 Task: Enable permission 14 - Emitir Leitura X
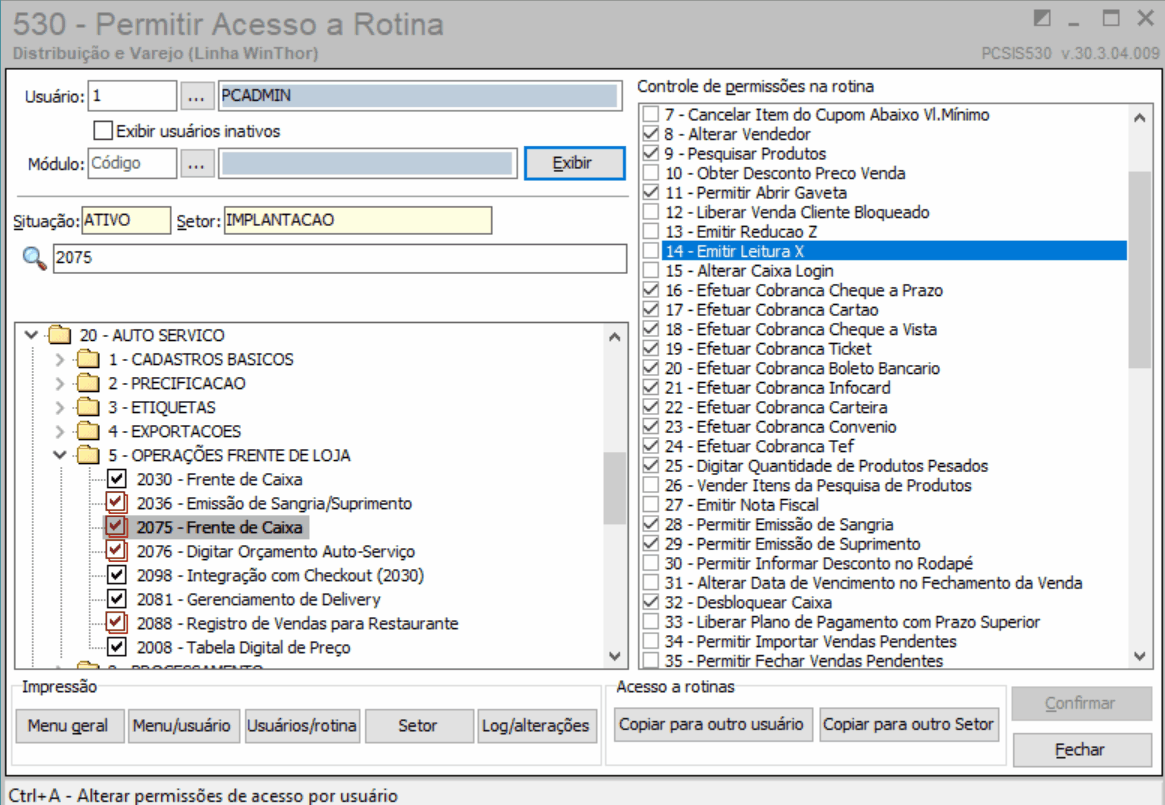coord(651,251)
